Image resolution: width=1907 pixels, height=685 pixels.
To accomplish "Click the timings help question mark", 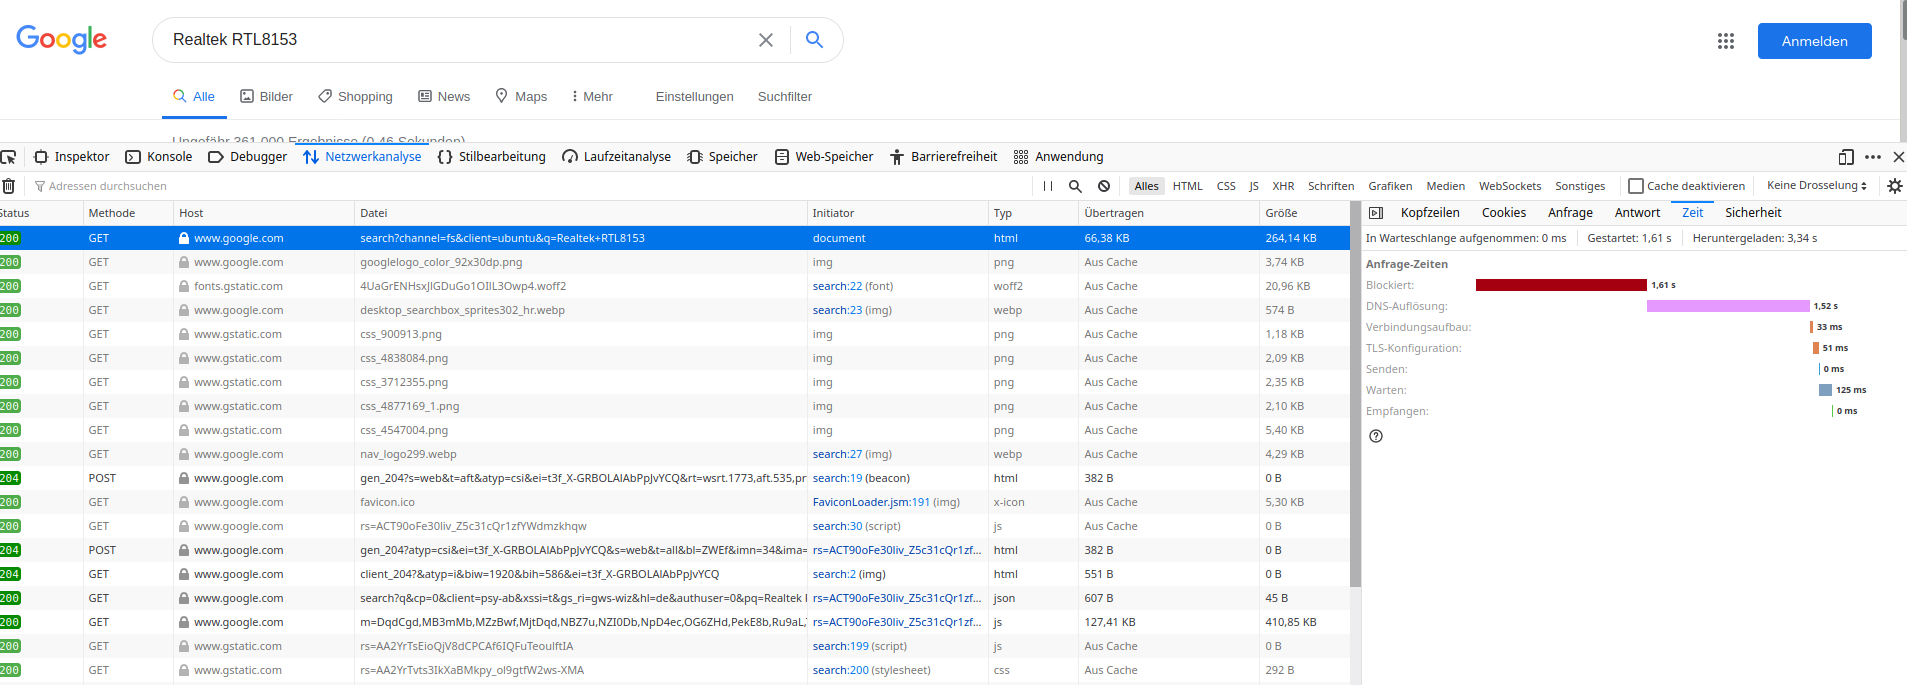I will click(x=1376, y=436).
